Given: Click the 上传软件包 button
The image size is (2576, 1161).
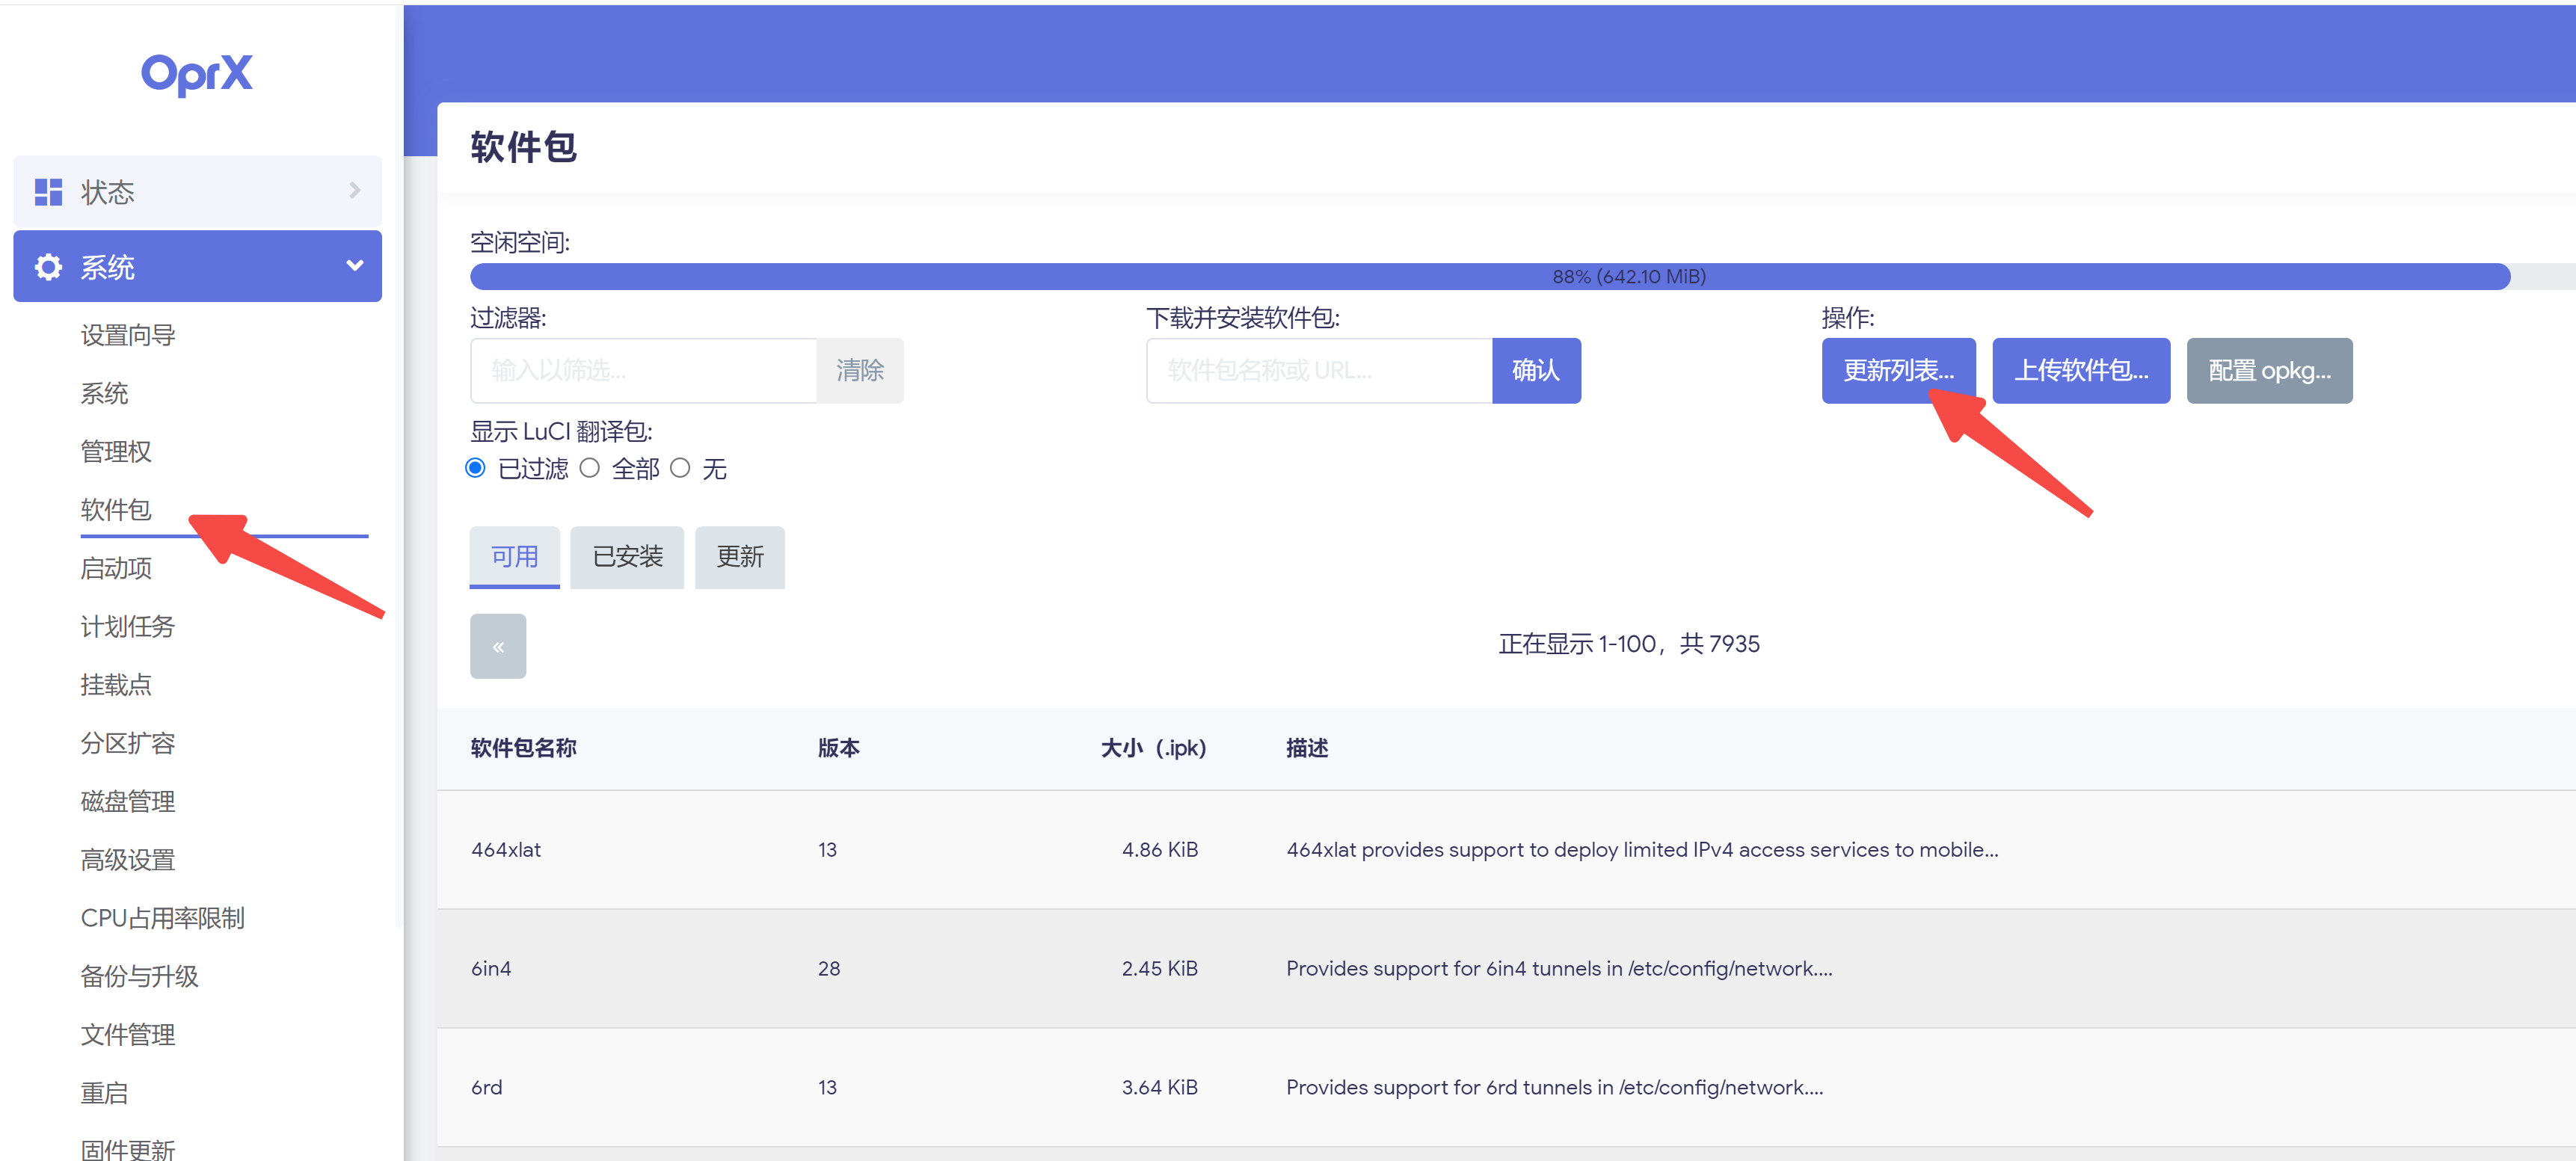Looking at the screenshot, I should [x=2080, y=371].
